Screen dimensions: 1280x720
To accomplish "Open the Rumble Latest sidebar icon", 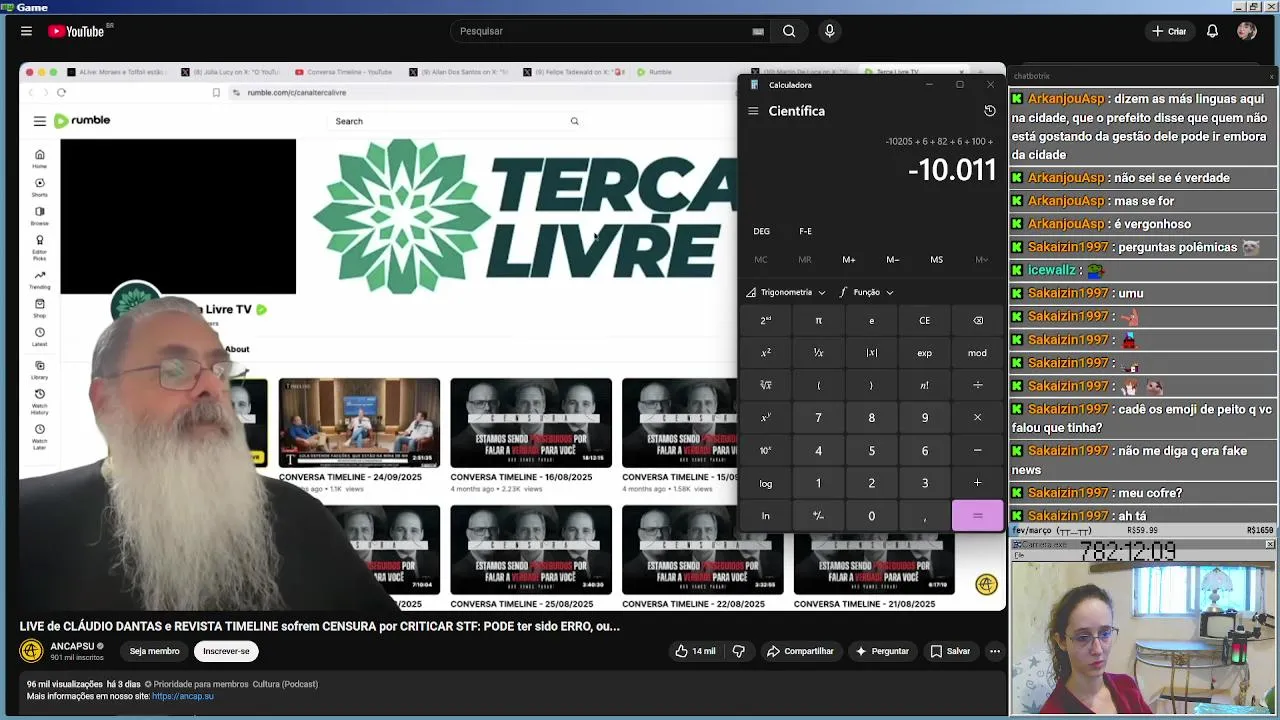I will click(x=39, y=336).
